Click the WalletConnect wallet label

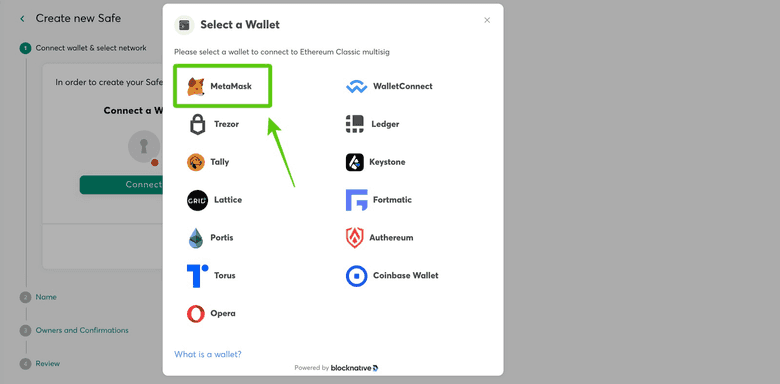pos(402,86)
